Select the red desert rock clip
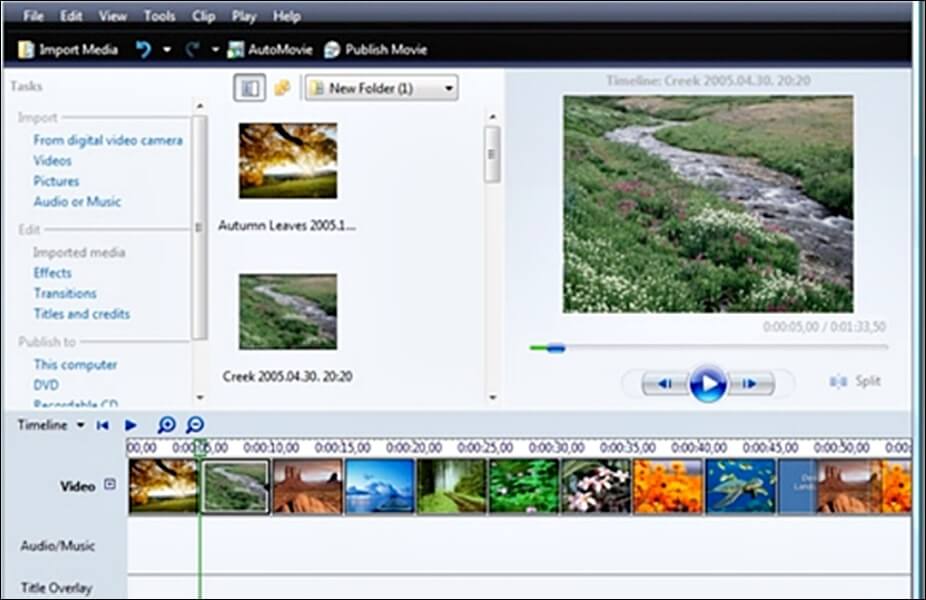Screen dimensions: 926x600 308,486
